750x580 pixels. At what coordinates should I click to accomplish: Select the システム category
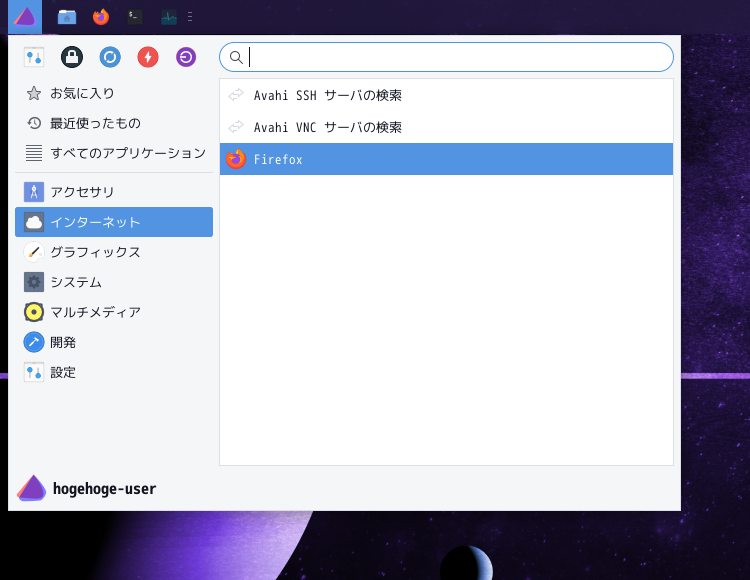coord(114,282)
